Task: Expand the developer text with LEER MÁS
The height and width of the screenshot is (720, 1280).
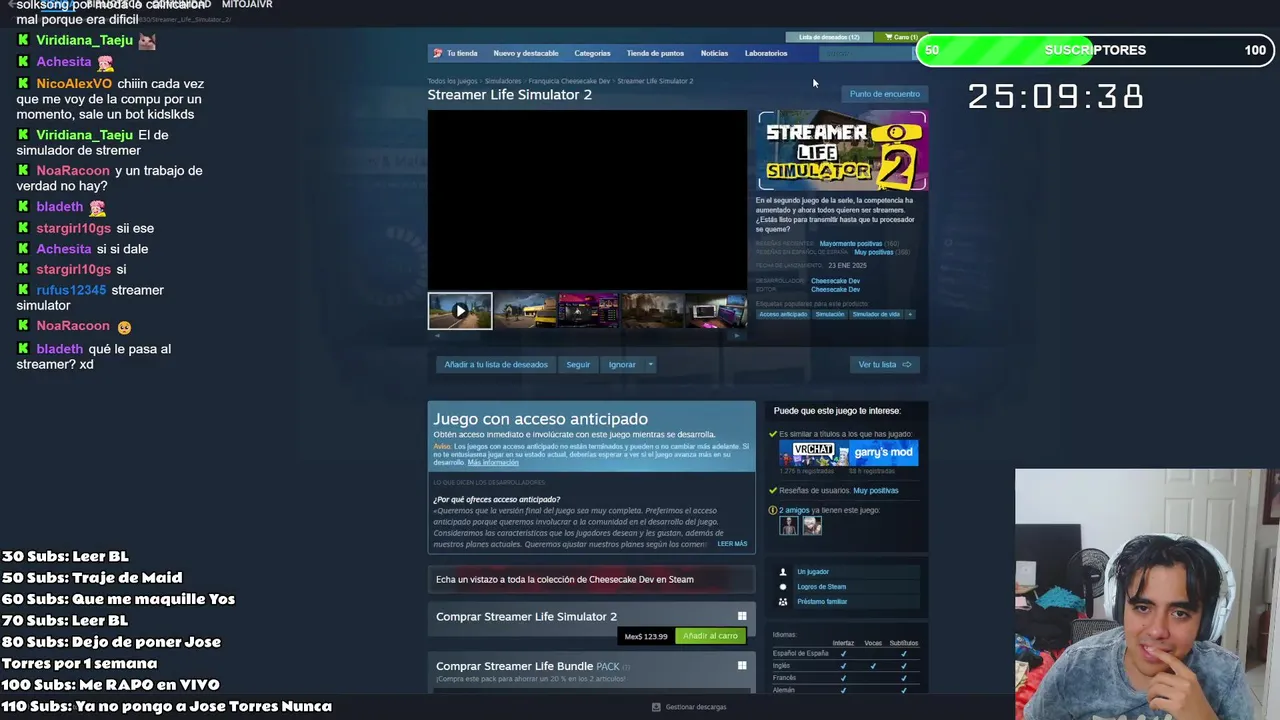Action: (x=732, y=544)
